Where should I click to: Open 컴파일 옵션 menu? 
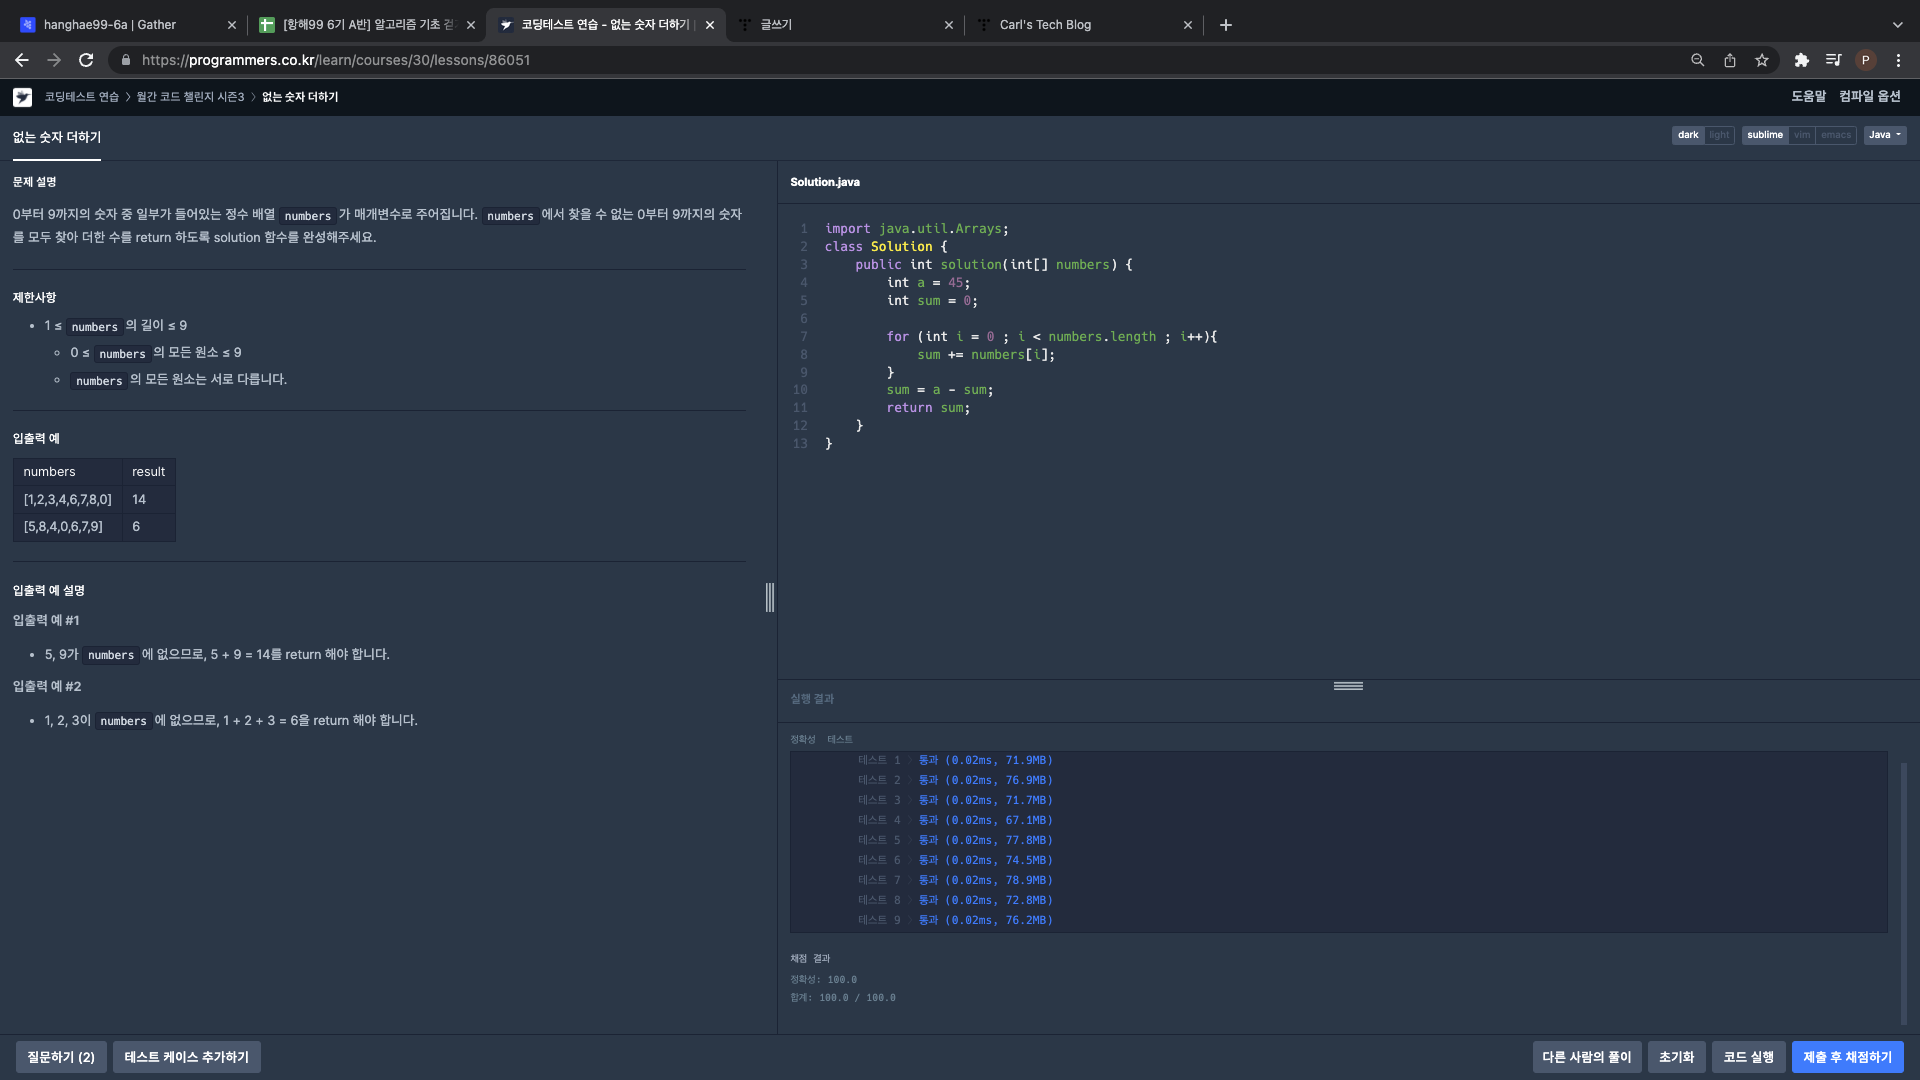click(x=1869, y=96)
